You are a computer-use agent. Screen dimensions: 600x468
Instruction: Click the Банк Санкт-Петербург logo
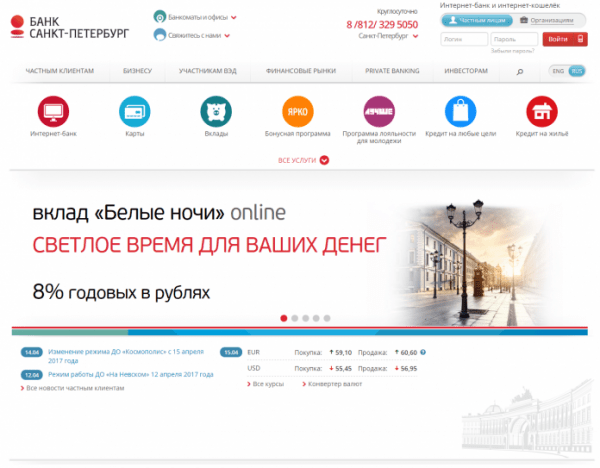pyautogui.click(x=70, y=27)
